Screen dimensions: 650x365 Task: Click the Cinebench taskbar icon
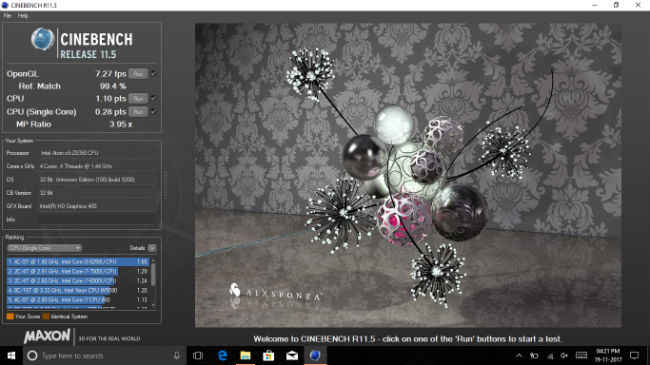tap(315, 356)
